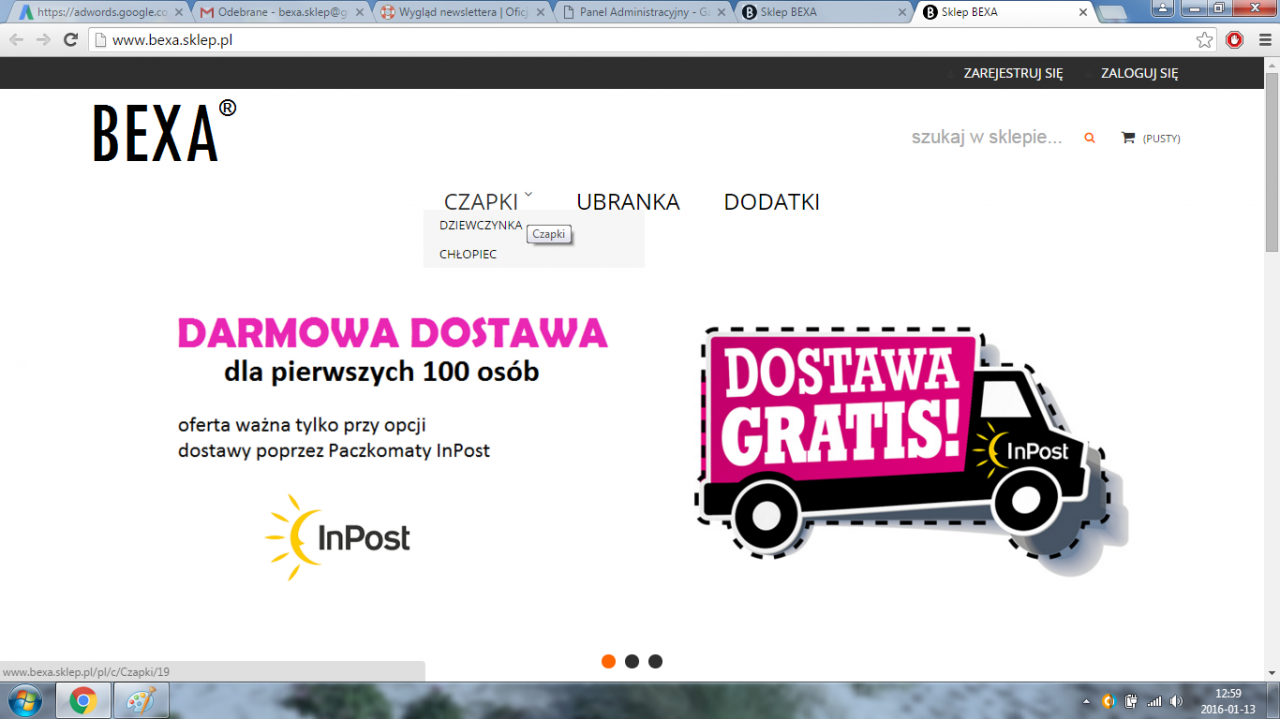
Task: Click the DARMOWA DOSTAWA headline
Action: click(x=393, y=333)
